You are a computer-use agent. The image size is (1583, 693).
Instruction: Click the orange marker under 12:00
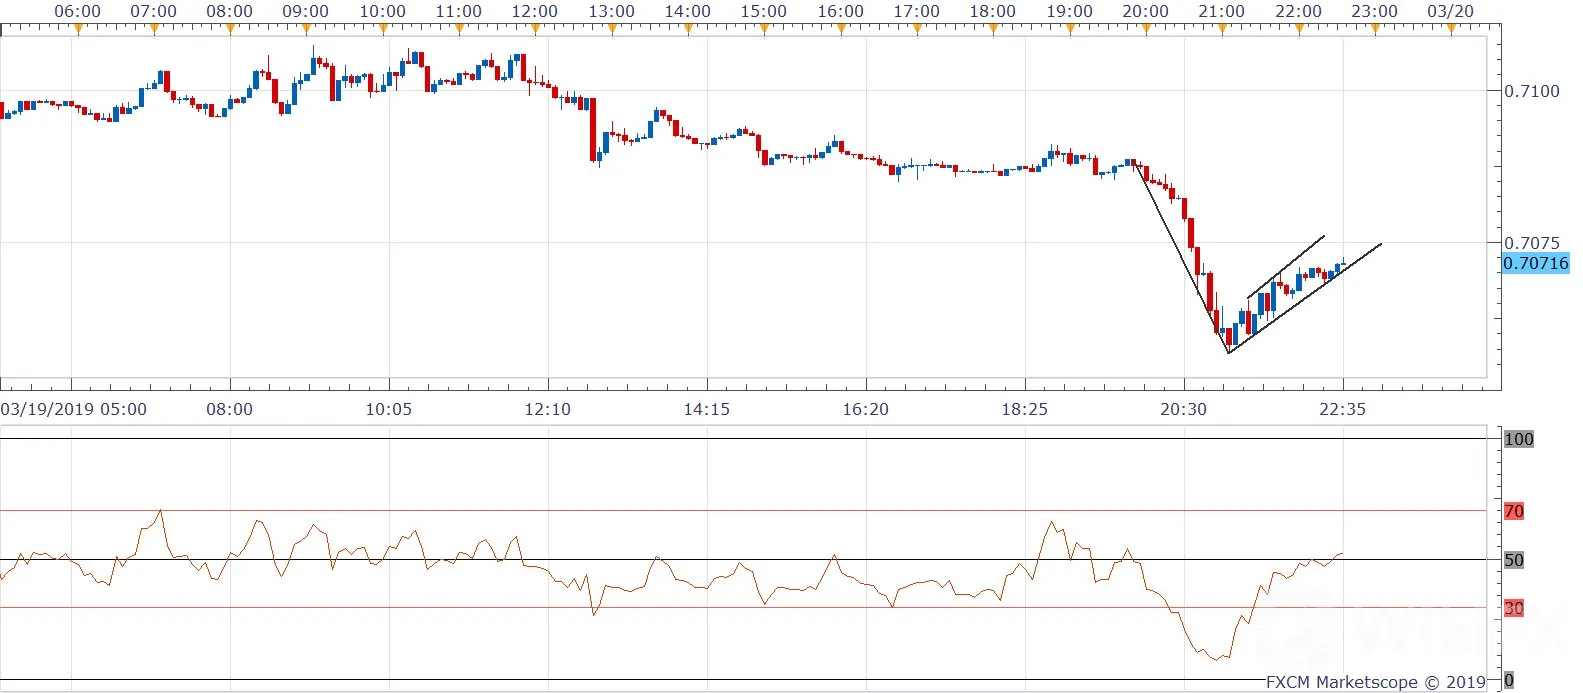(x=536, y=29)
